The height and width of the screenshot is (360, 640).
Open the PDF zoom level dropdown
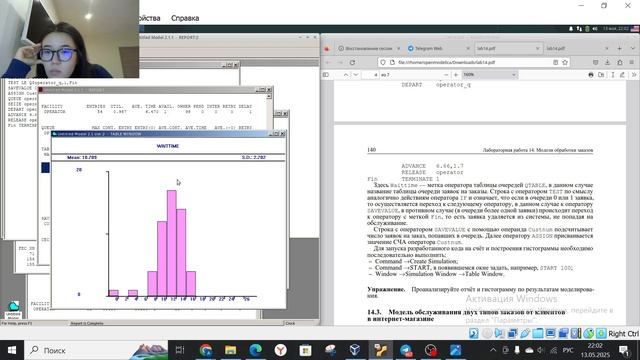point(490,75)
